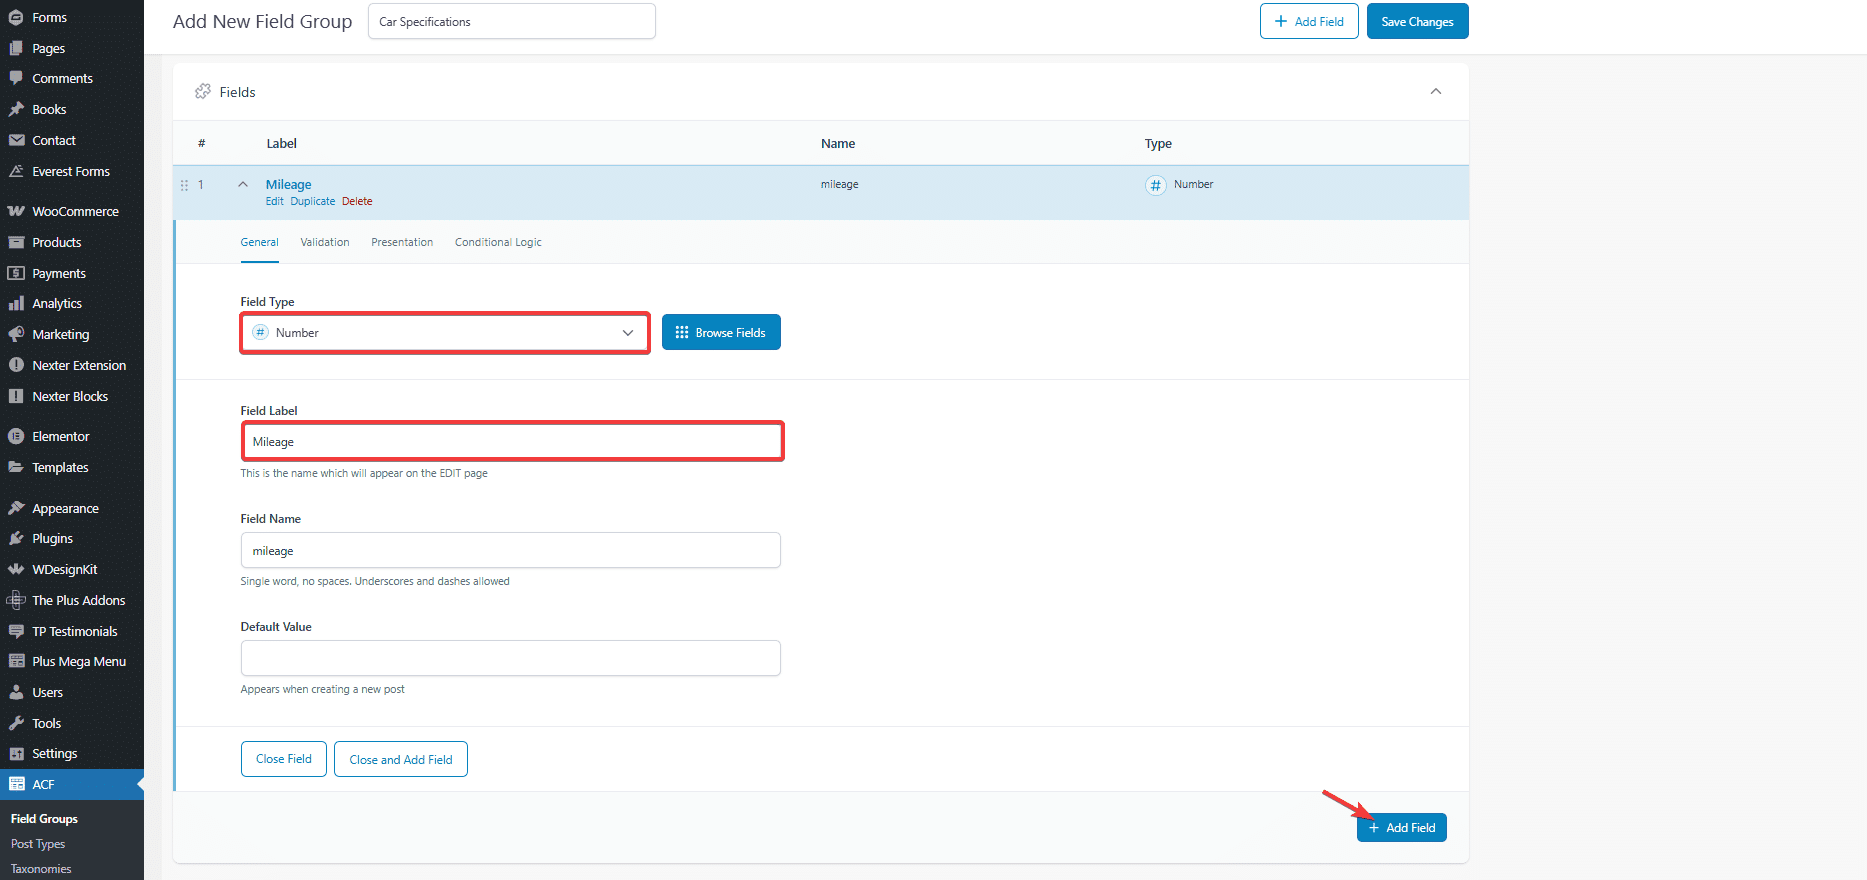This screenshot has height=880, width=1867.
Task: Open the Elementor sidebar icon
Action: [x=16, y=436]
